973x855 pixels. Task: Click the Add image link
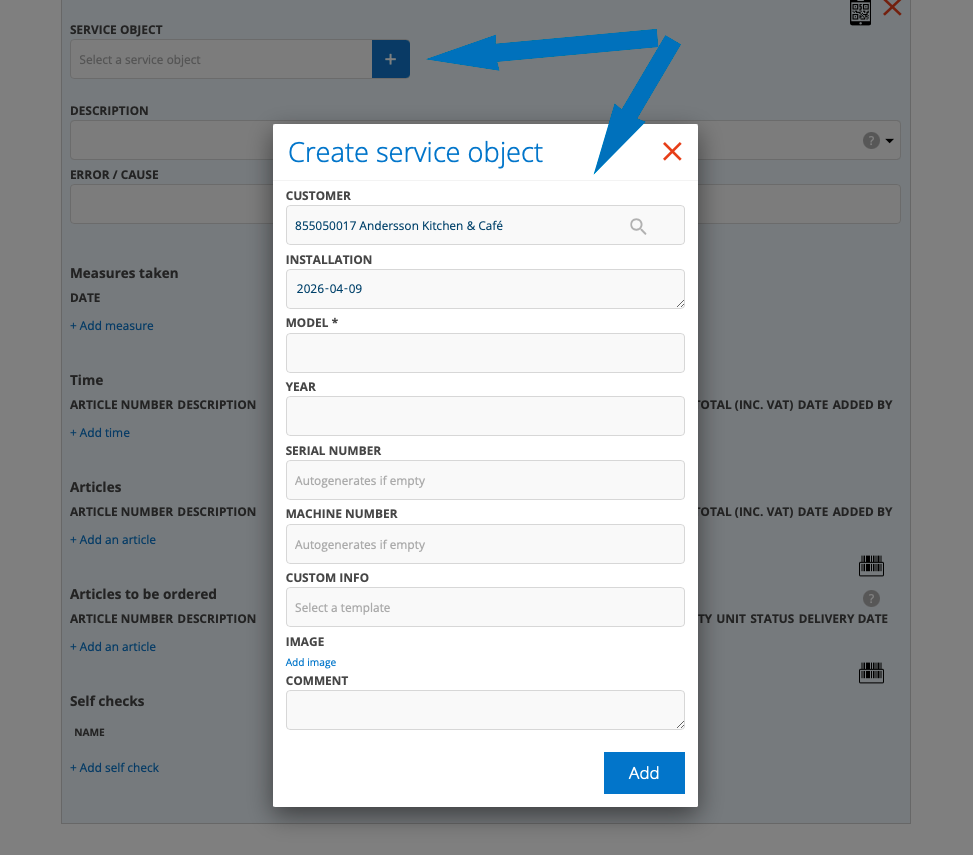click(311, 662)
